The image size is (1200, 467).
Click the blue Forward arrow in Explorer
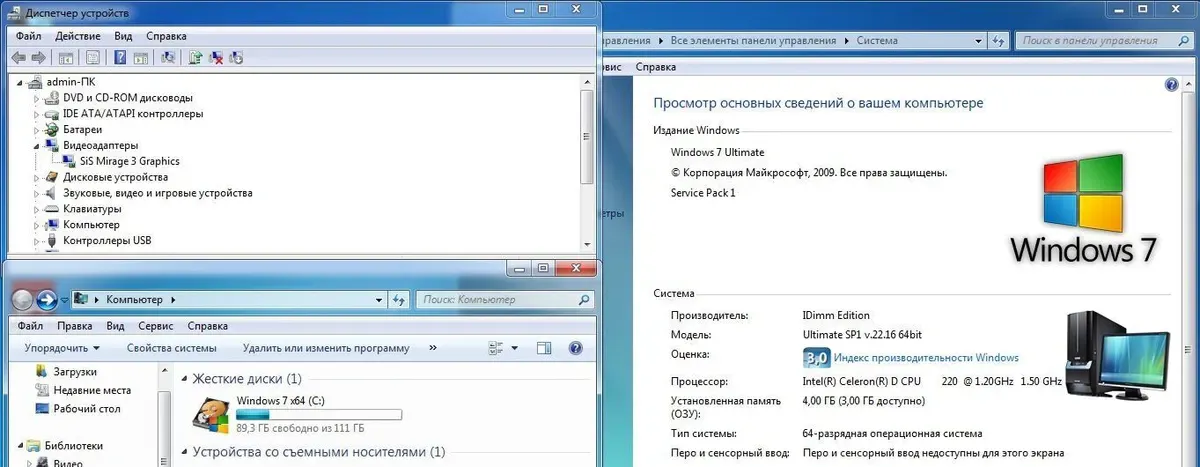46,299
